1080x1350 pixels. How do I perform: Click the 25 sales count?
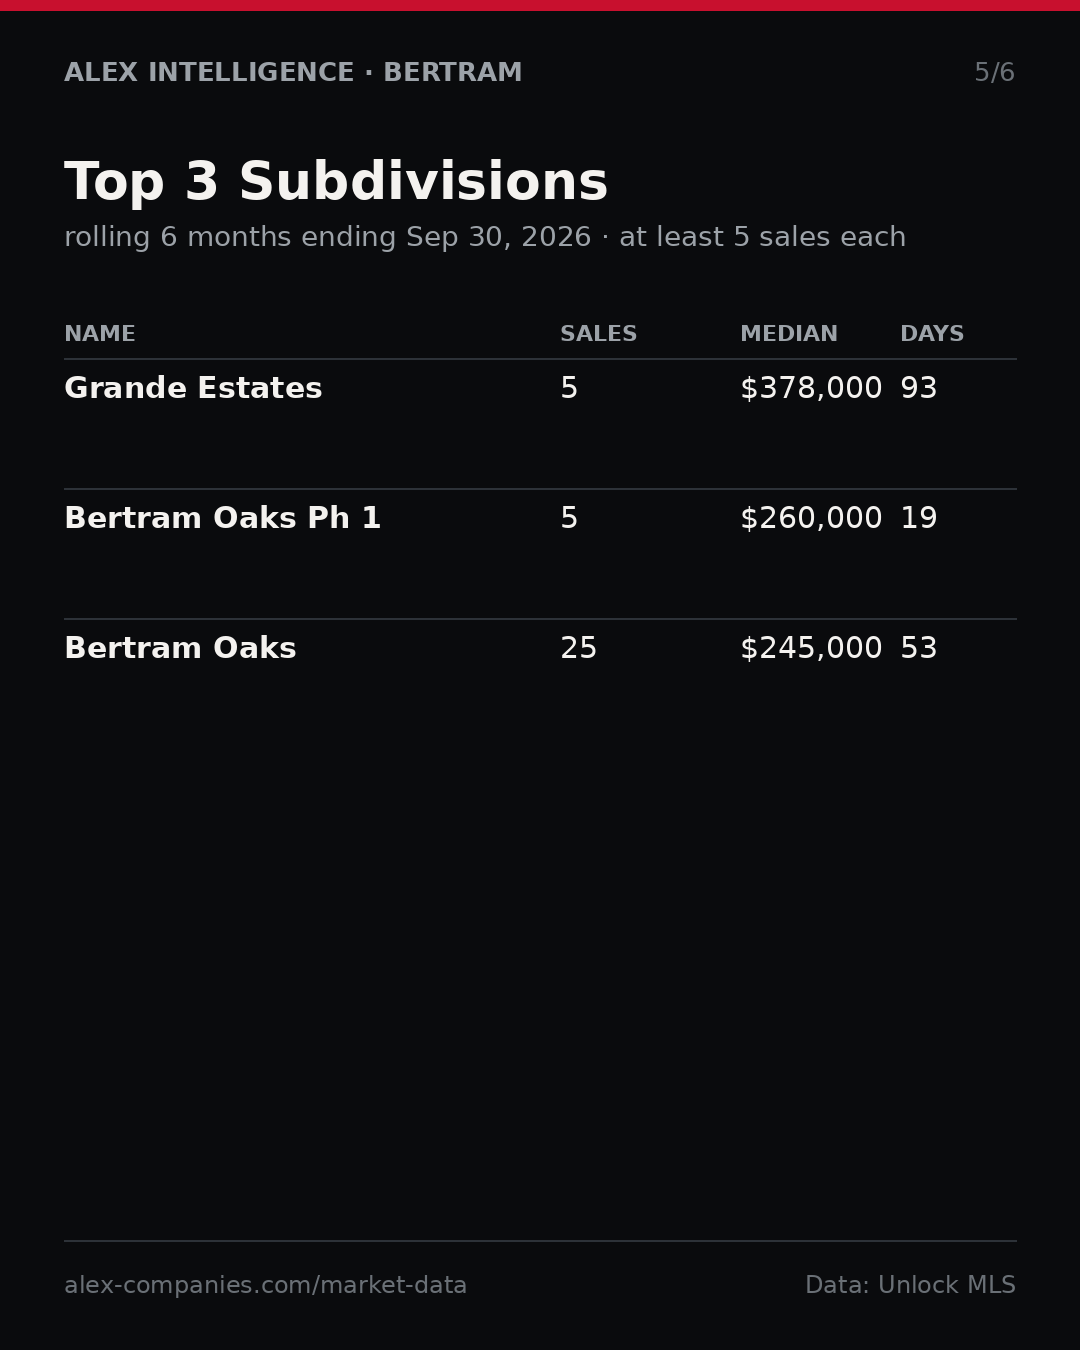click(x=578, y=649)
